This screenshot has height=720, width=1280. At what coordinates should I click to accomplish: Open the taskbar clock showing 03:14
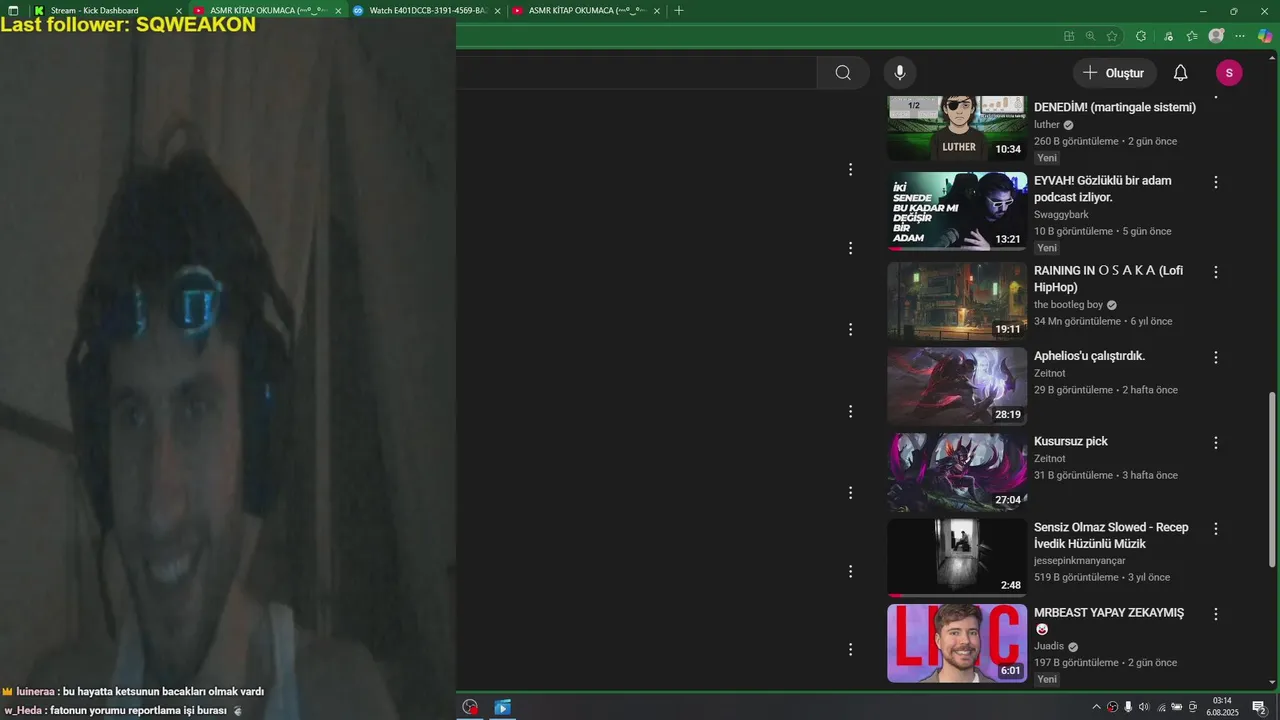(1224, 707)
